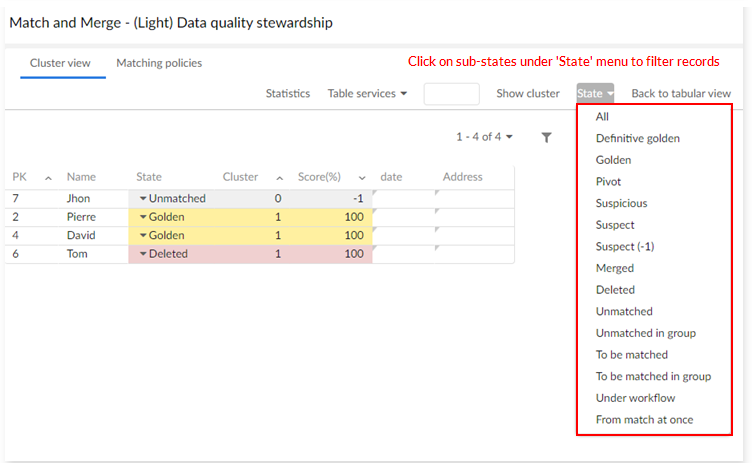
Task: Click the filter funnel icon
Action: 546,137
